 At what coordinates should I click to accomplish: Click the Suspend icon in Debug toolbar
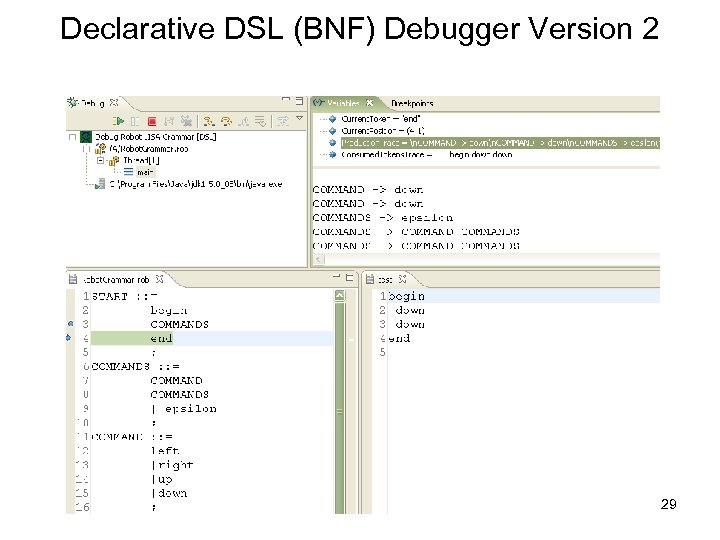point(135,121)
